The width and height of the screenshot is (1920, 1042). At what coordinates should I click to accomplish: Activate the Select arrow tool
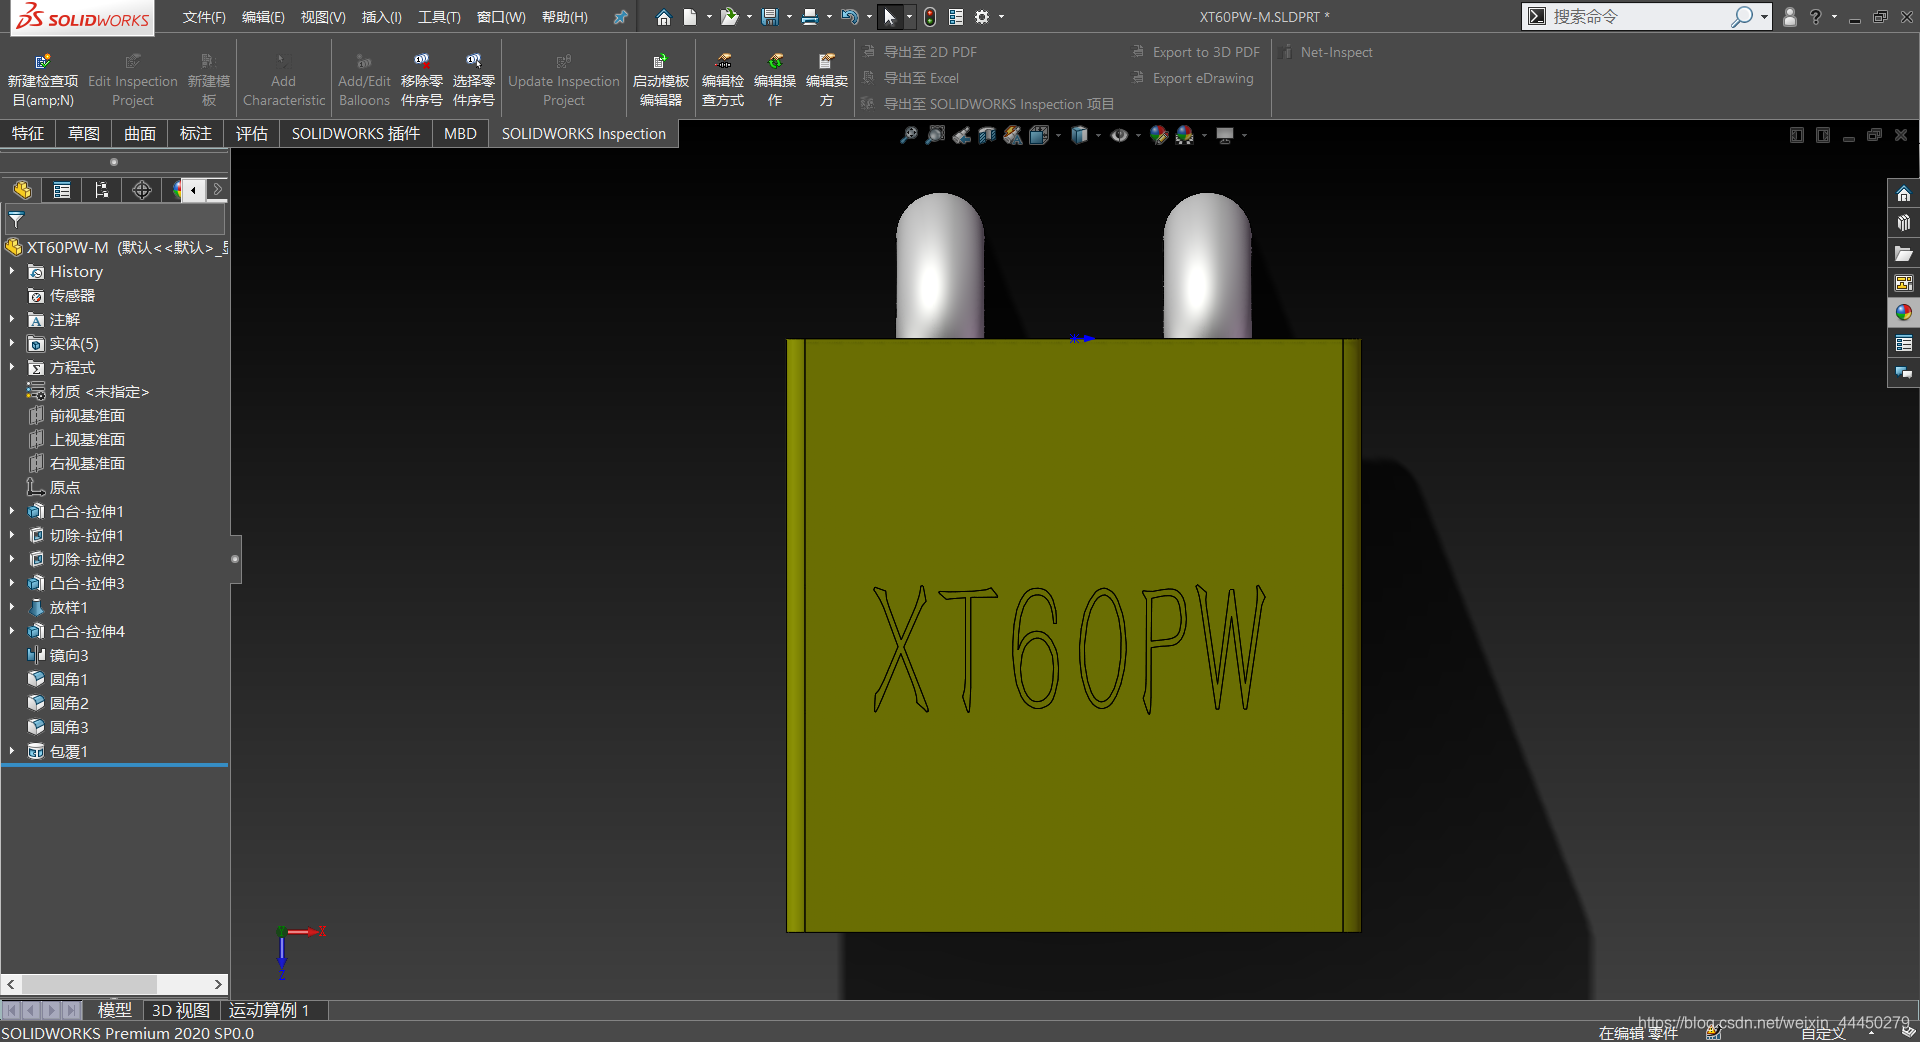pyautogui.click(x=889, y=17)
